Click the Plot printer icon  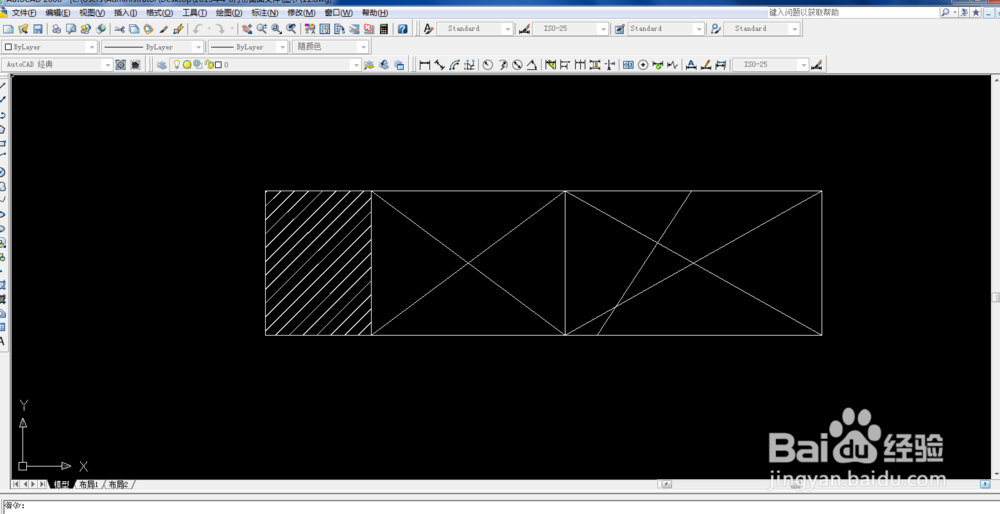pyautogui.click(x=56, y=29)
